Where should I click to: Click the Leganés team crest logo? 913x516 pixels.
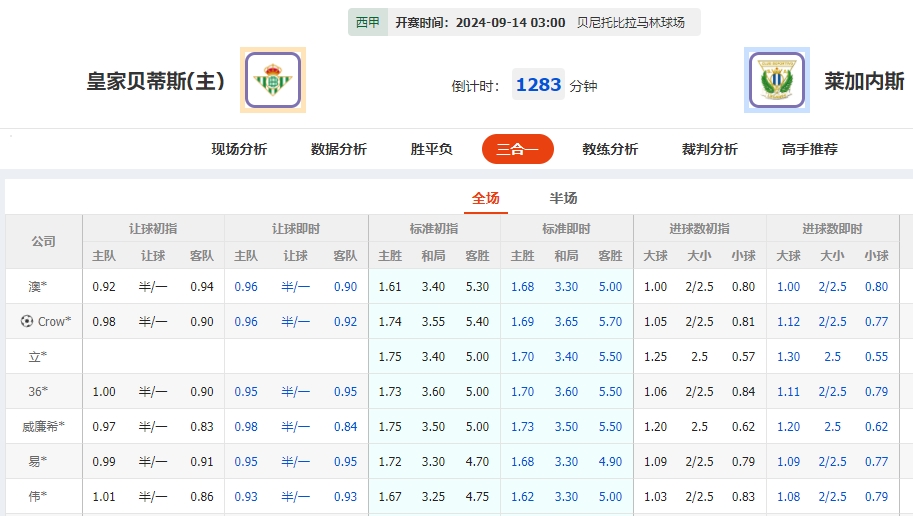point(777,80)
